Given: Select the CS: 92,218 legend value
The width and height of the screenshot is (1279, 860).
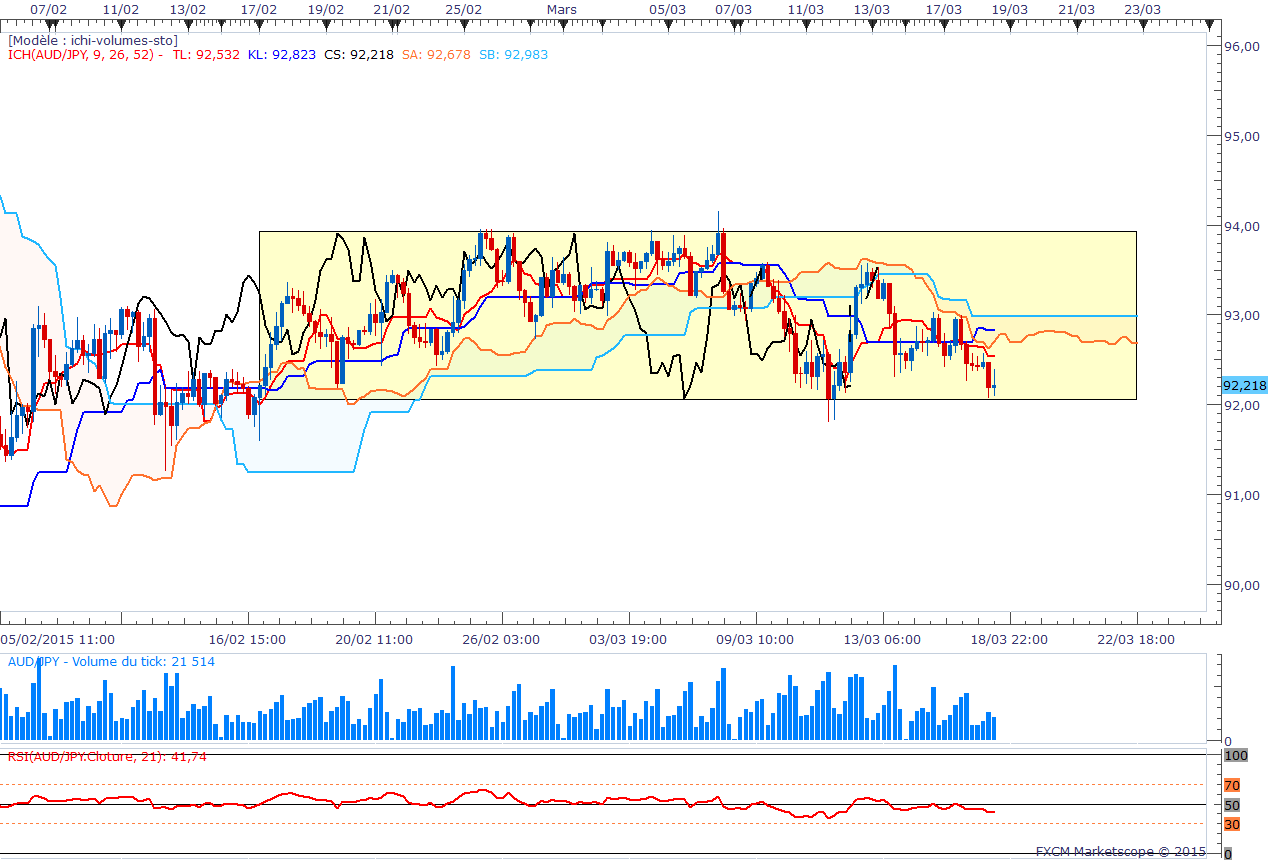Looking at the screenshot, I should [x=360, y=55].
